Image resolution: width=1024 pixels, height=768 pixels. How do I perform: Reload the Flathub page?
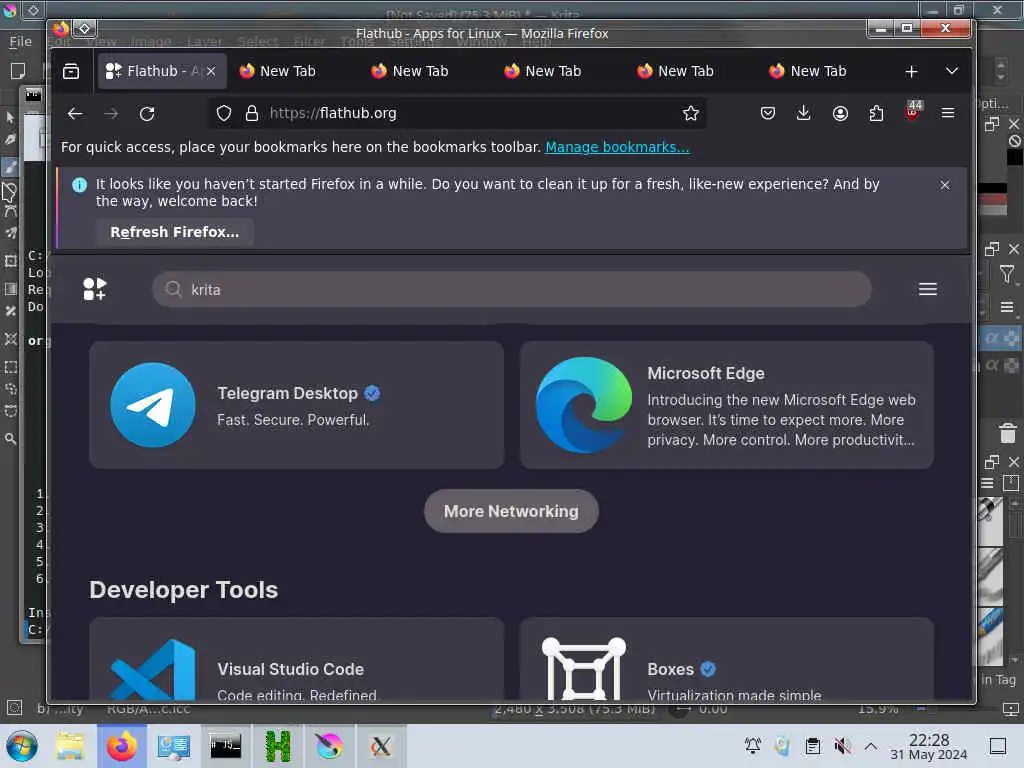tap(147, 114)
